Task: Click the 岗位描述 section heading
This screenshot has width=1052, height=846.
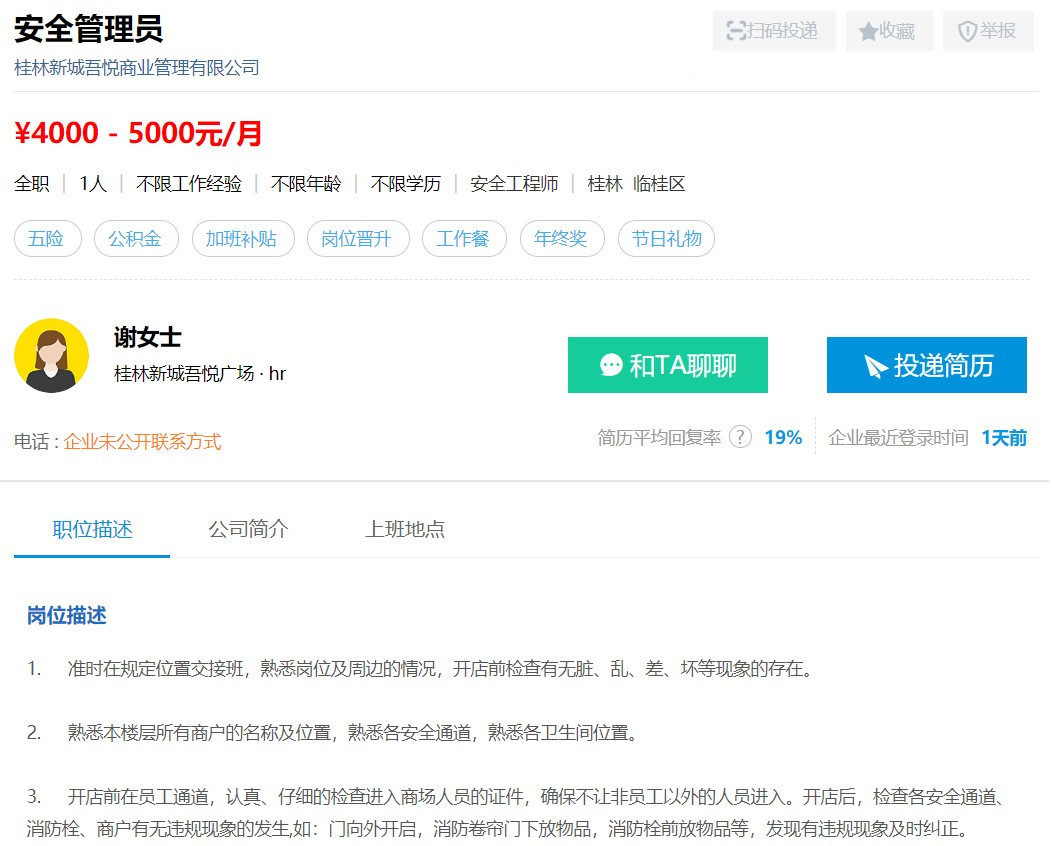Action: click(66, 615)
